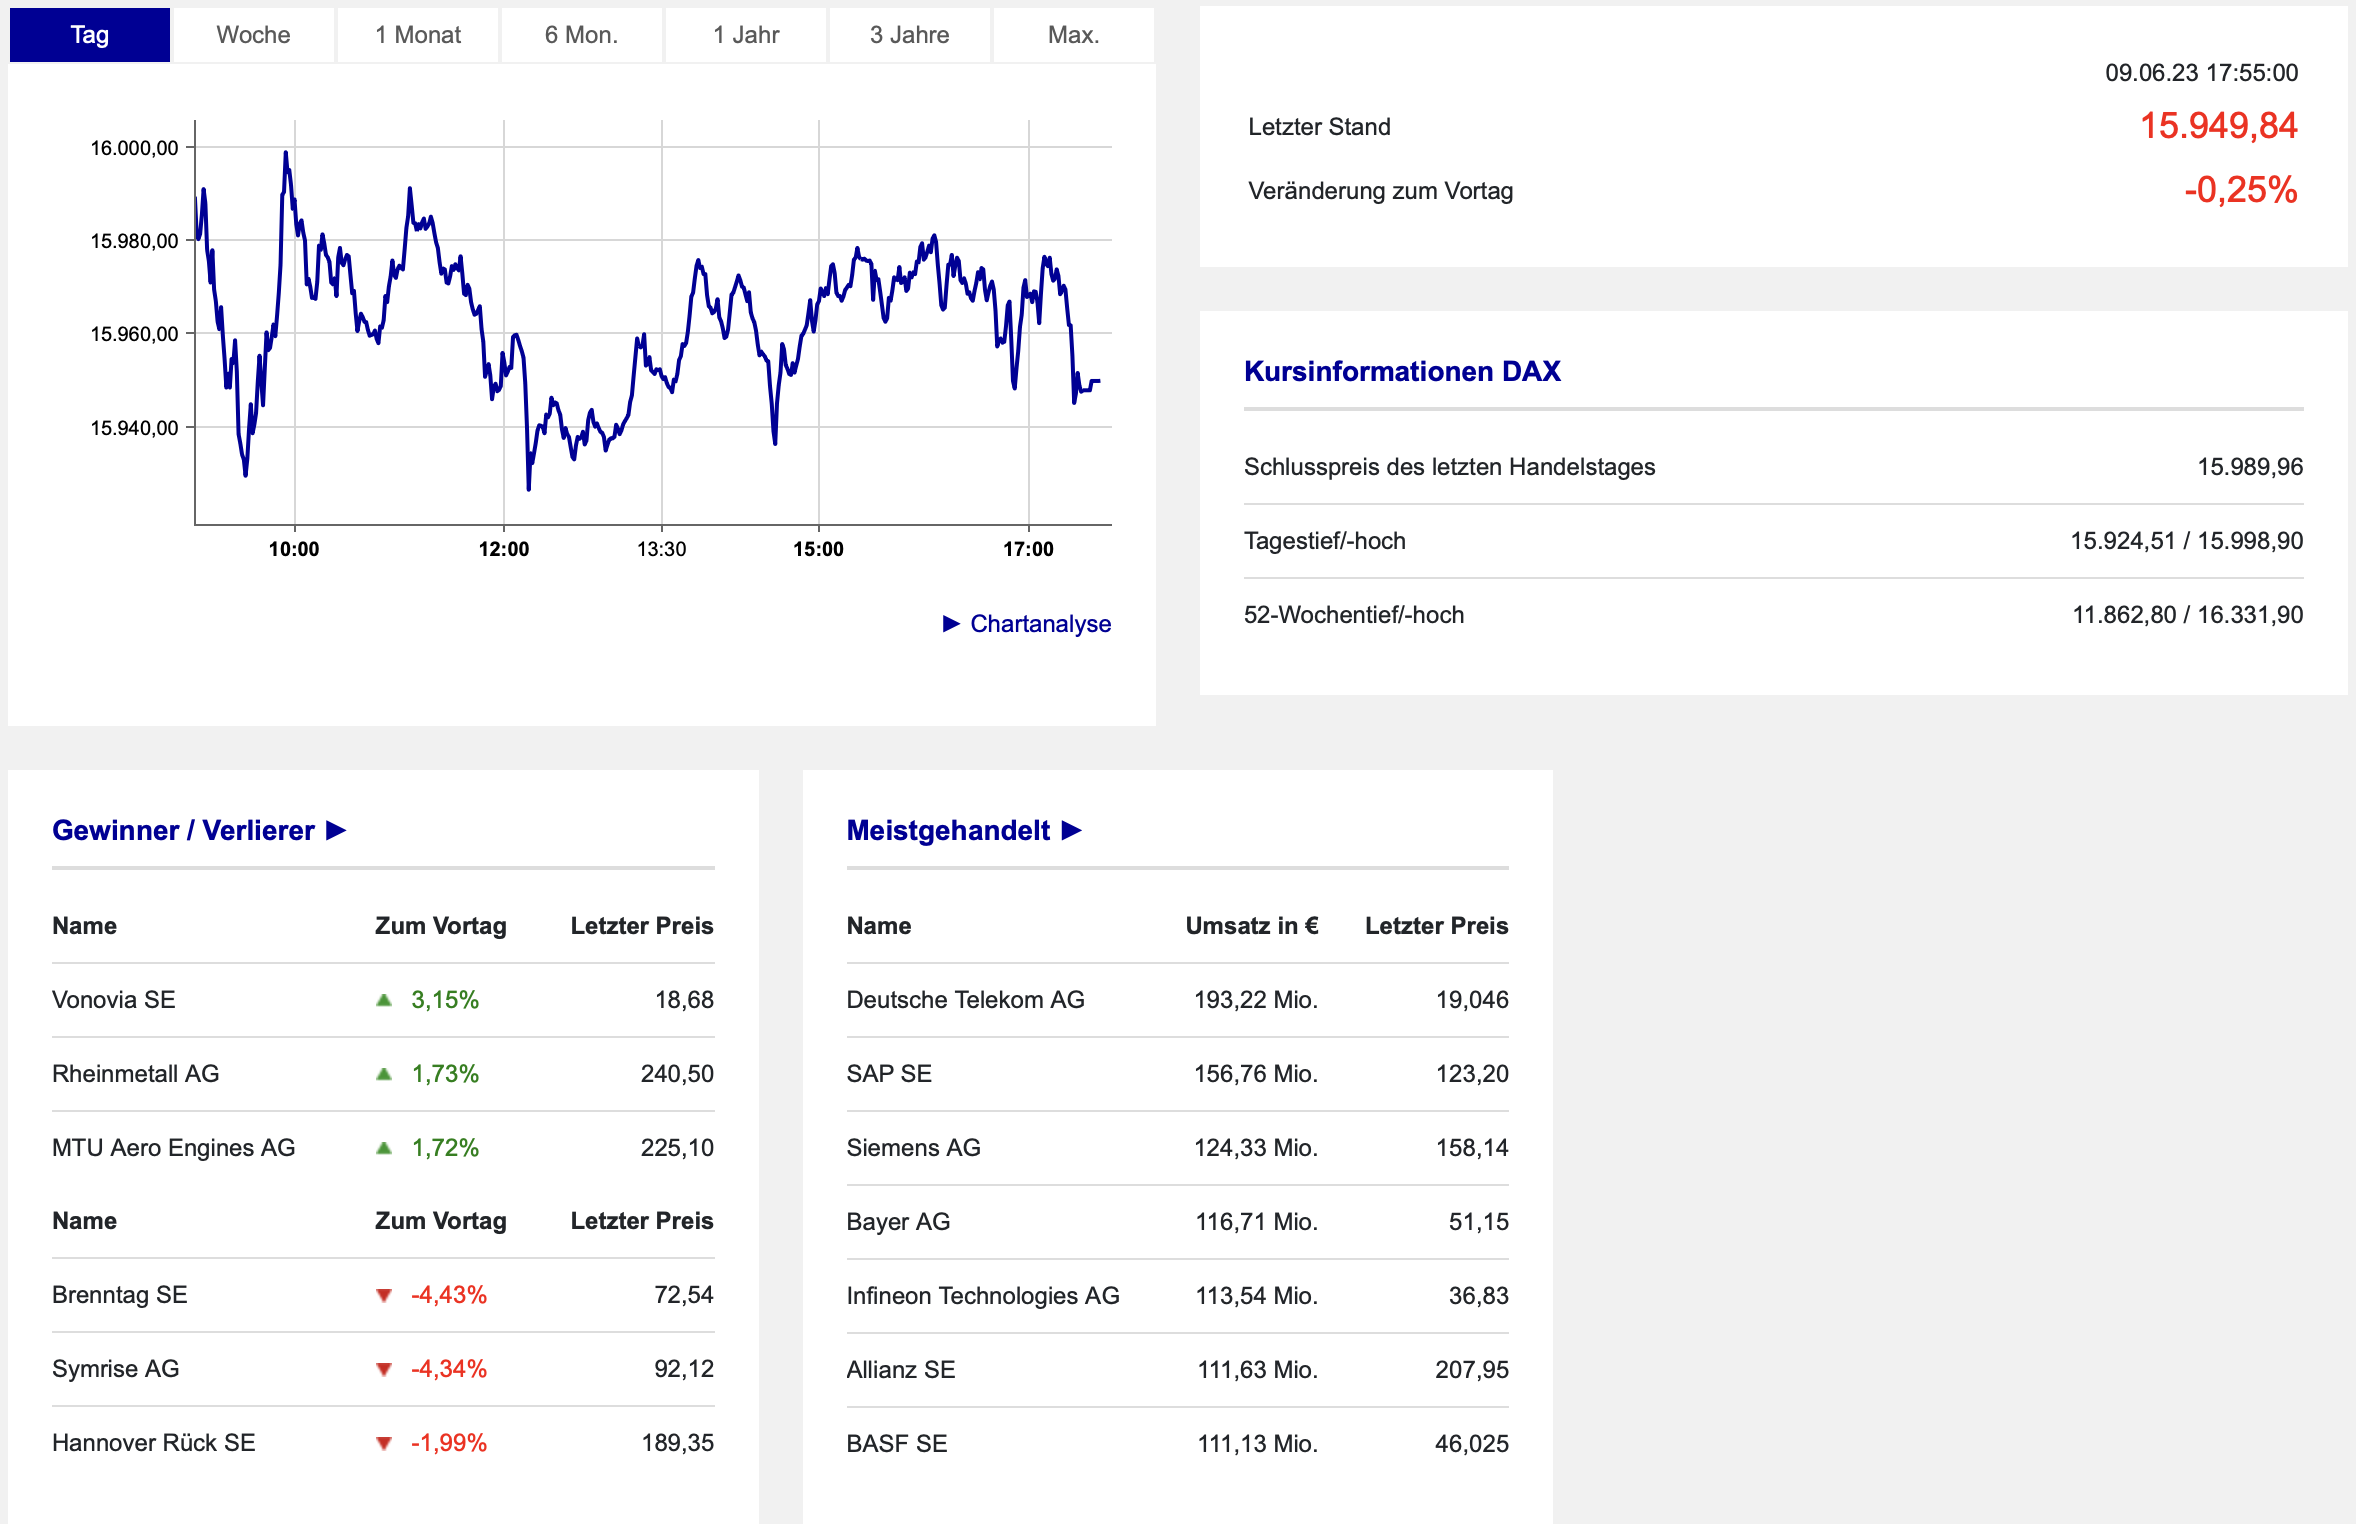2356x1524 pixels.
Task: Click red down arrow next to Brenntag SE
Action: click(384, 1296)
